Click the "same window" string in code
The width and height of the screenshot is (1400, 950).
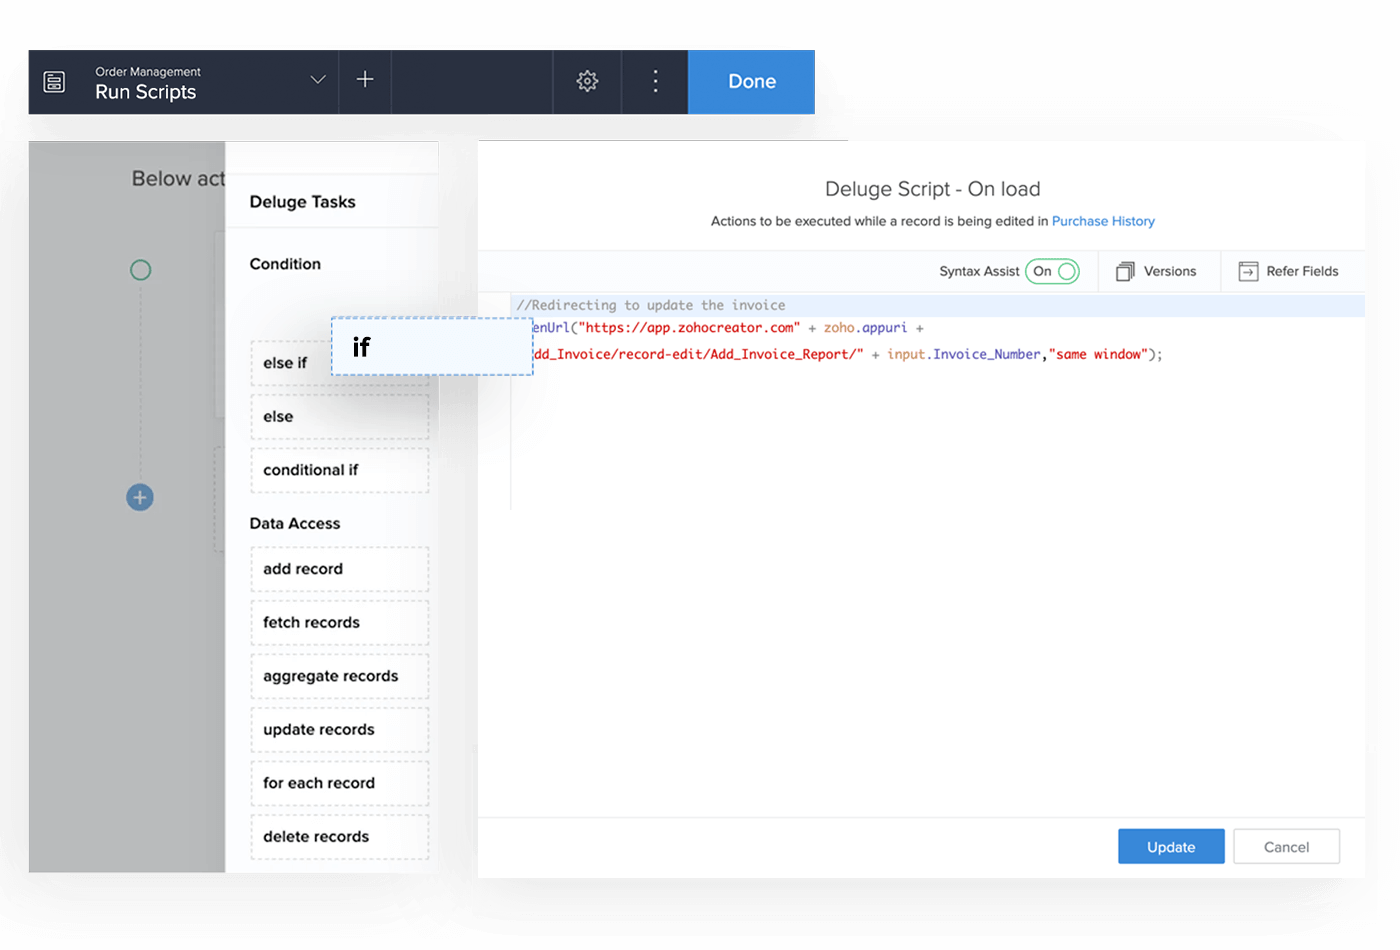(x=1098, y=354)
